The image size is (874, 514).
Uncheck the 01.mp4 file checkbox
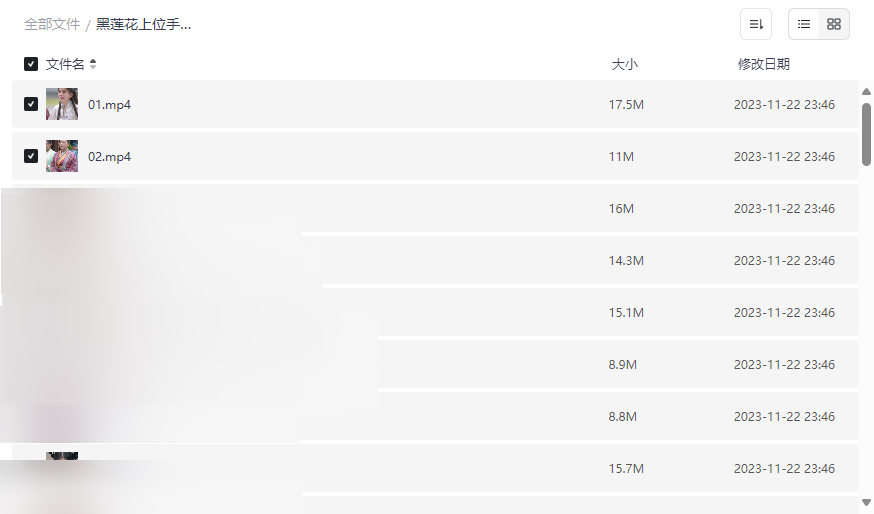point(31,104)
